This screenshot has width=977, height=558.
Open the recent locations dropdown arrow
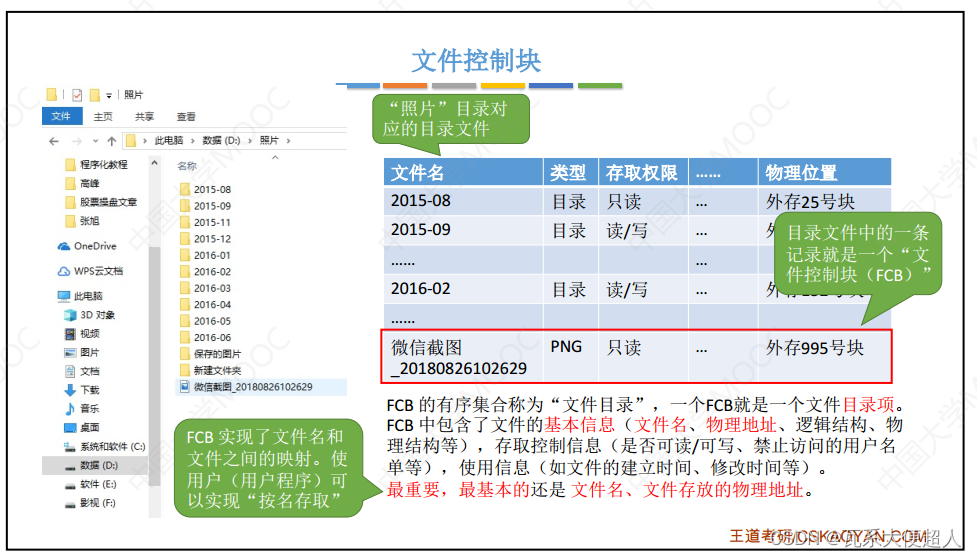[95, 141]
